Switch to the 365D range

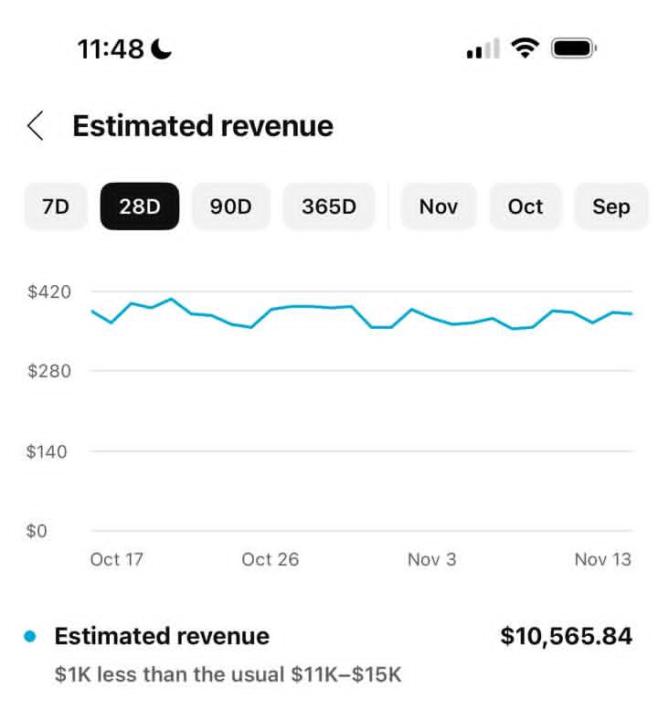pos(329,207)
